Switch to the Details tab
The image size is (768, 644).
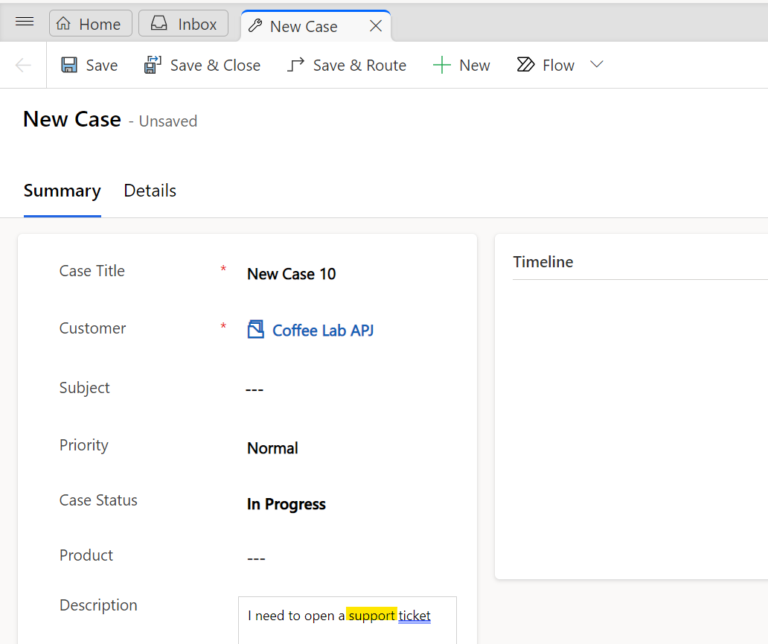pyautogui.click(x=150, y=191)
